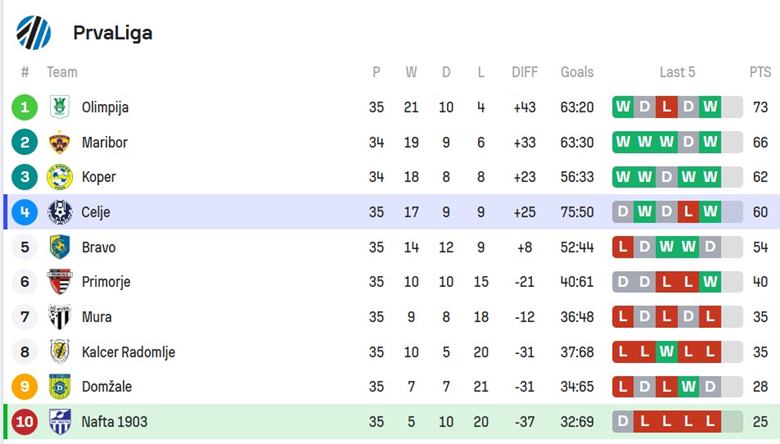Select the Nafta 1903 team badge
The image size is (780, 444).
tap(60, 422)
